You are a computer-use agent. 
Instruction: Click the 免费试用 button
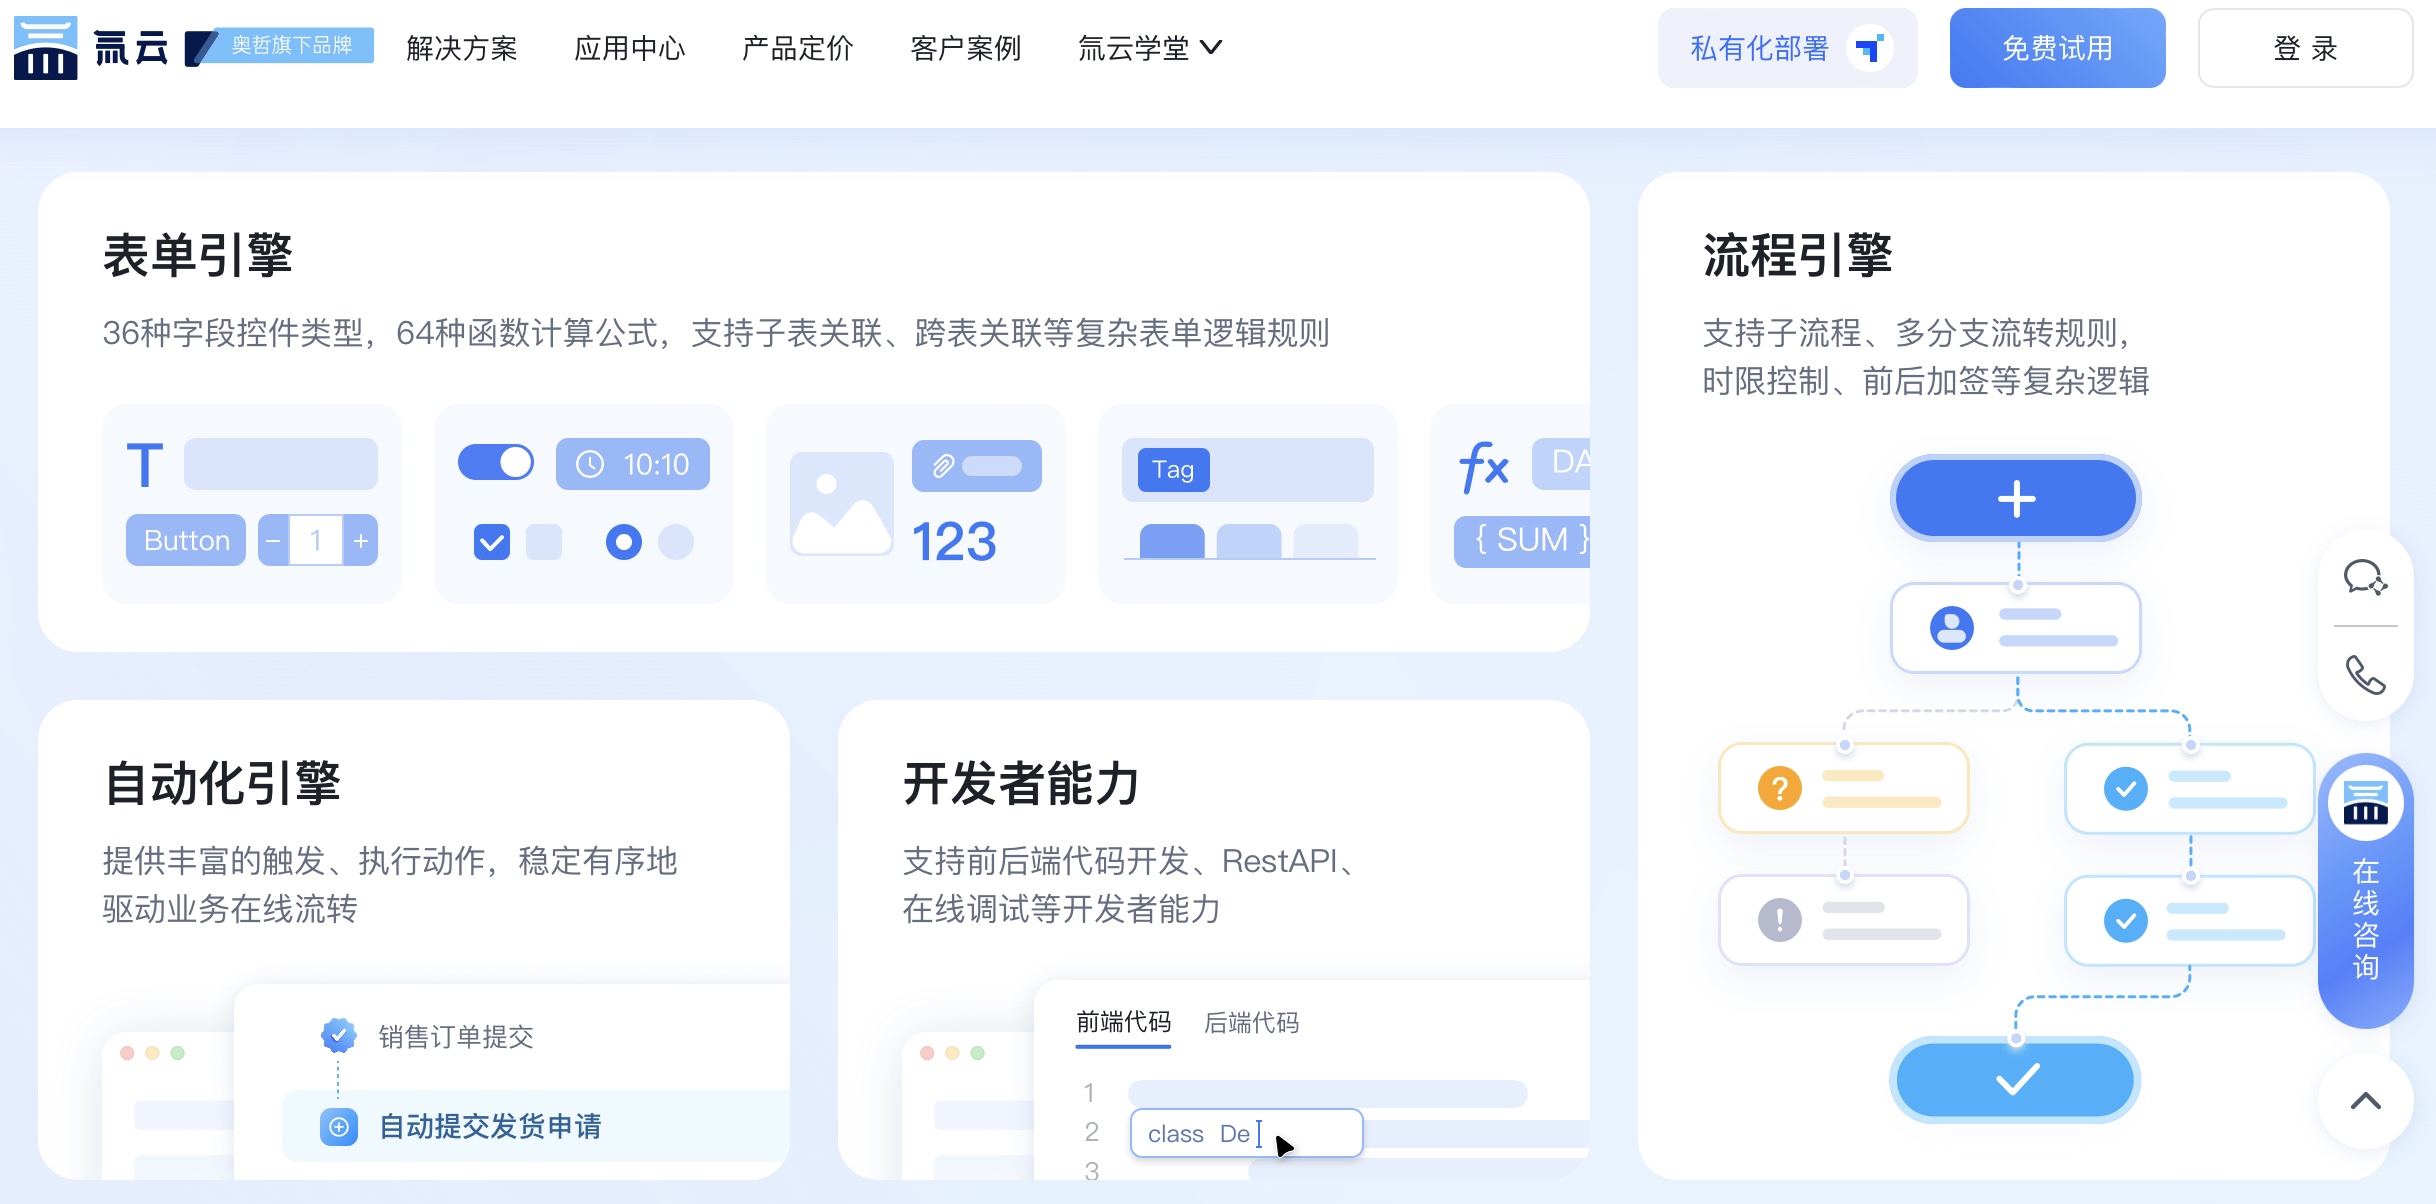(2057, 48)
